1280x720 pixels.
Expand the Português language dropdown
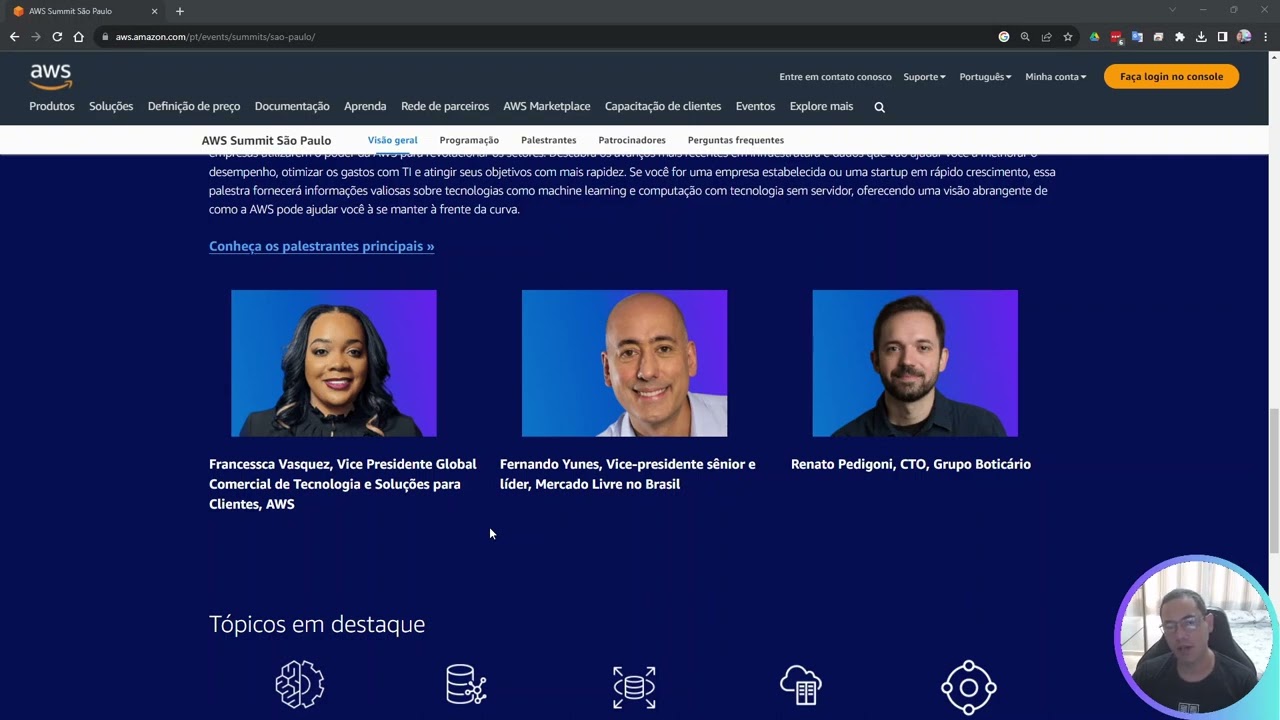[985, 77]
